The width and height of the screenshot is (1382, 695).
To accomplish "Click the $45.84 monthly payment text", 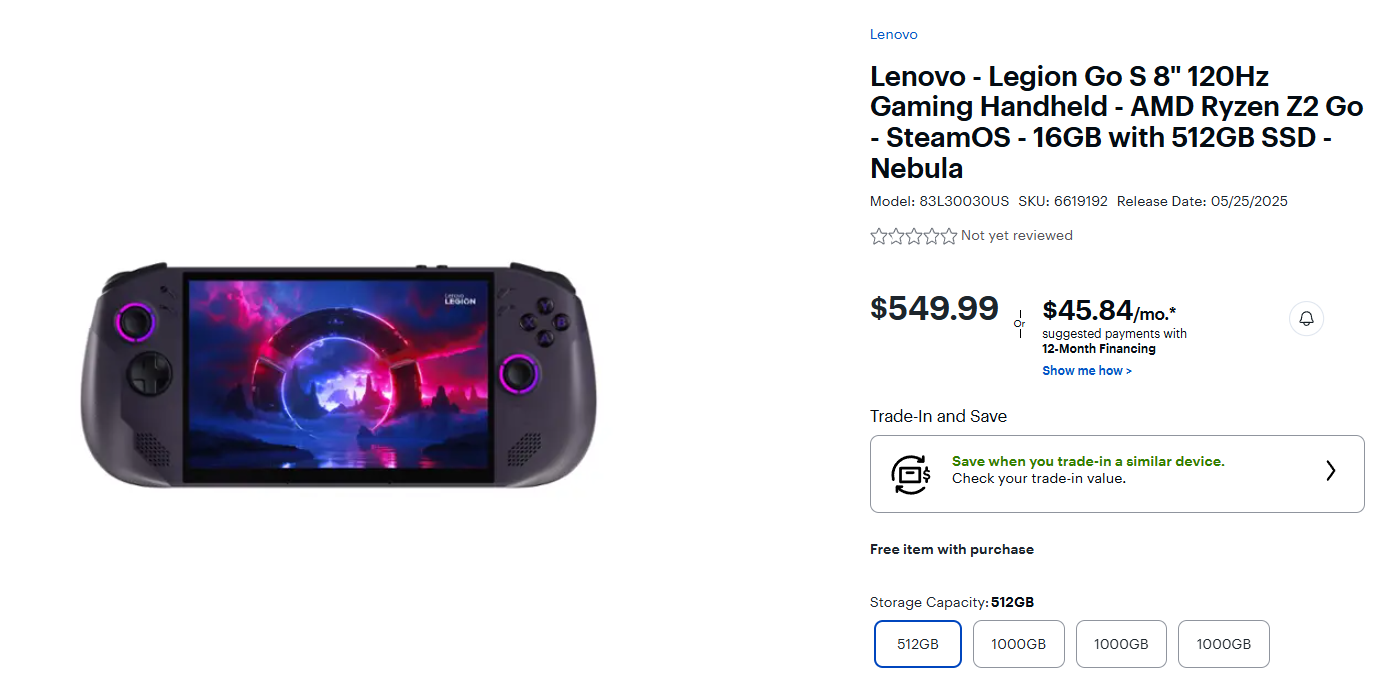I will coord(1087,311).
